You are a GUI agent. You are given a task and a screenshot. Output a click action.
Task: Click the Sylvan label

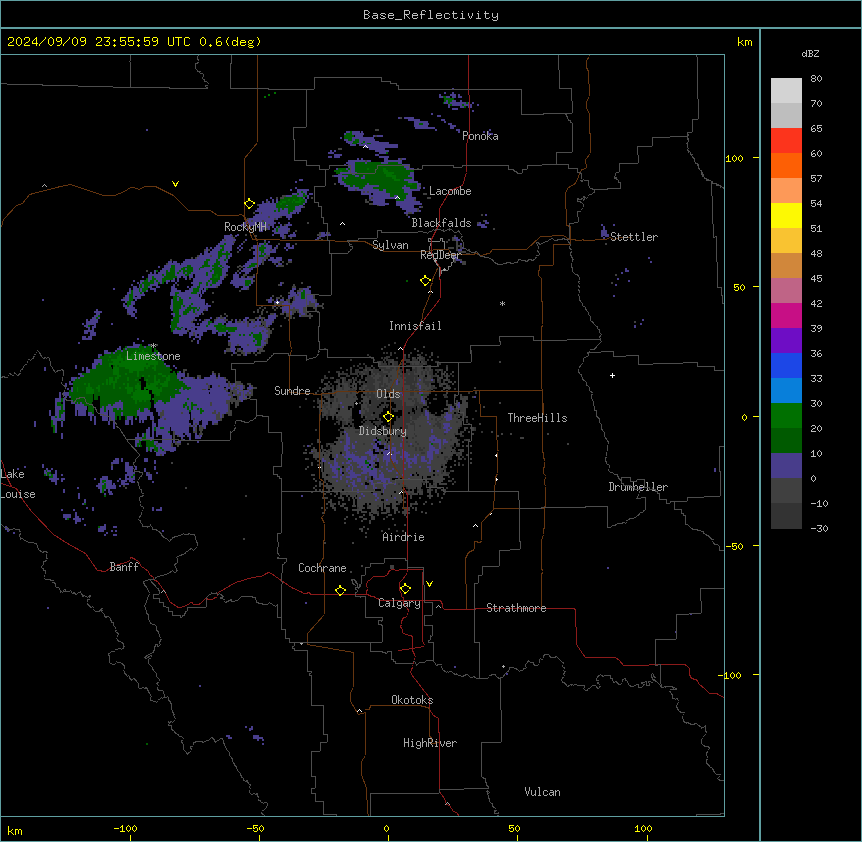coord(390,245)
